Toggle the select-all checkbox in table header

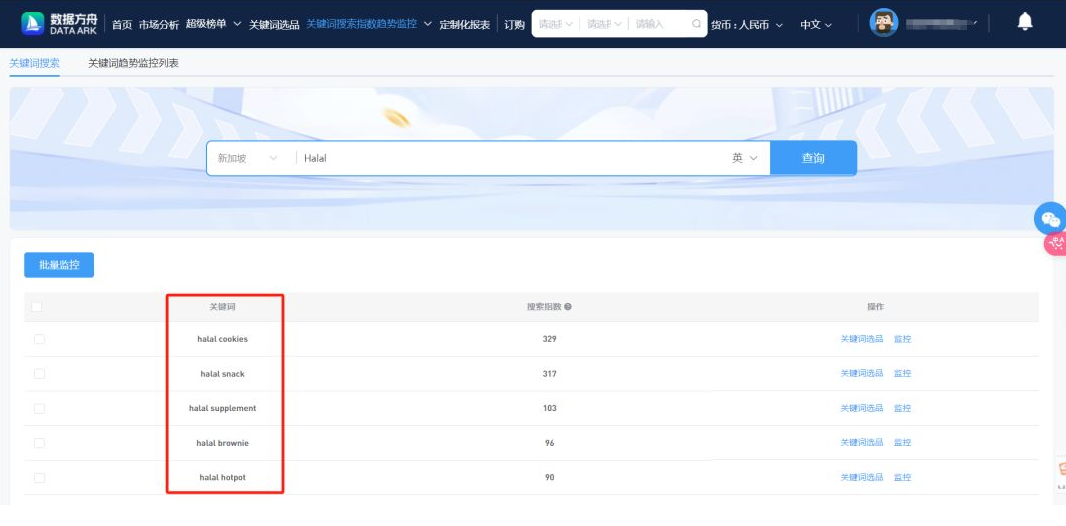[37, 307]
